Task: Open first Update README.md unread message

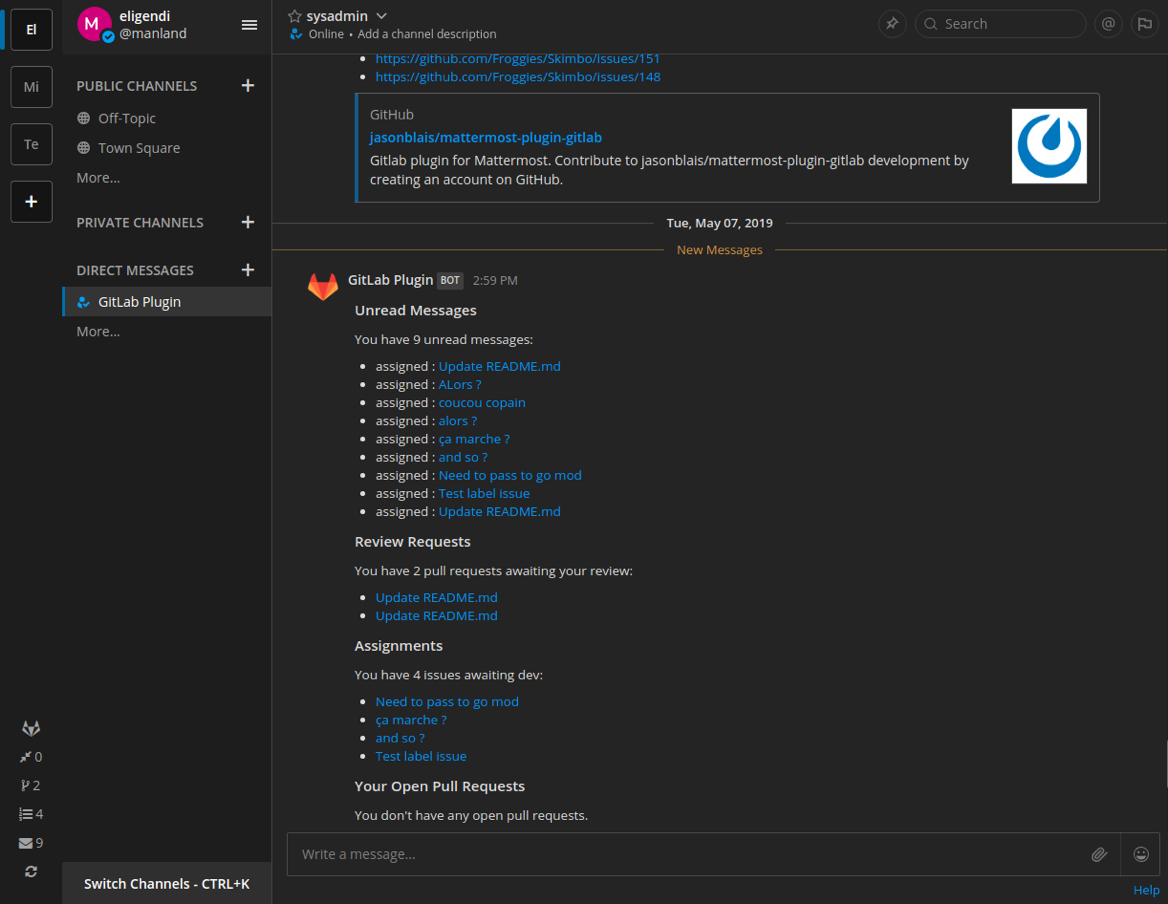Action: click(x=499, y=366)
